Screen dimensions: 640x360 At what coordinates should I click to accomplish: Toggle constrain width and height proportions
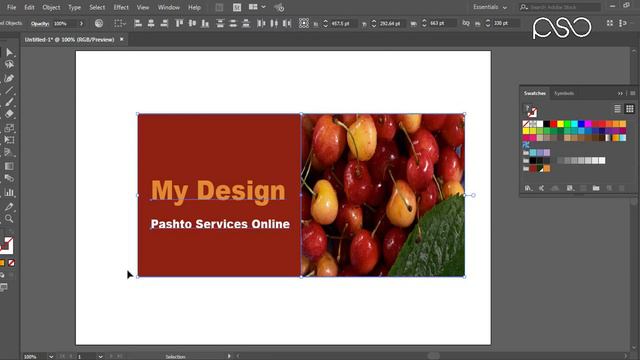click(466, 23)
